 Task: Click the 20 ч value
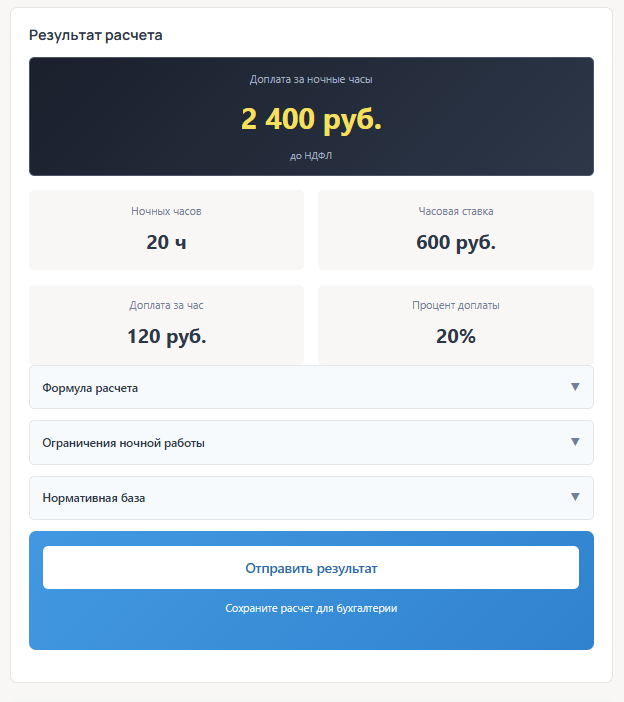coord(166,242)
